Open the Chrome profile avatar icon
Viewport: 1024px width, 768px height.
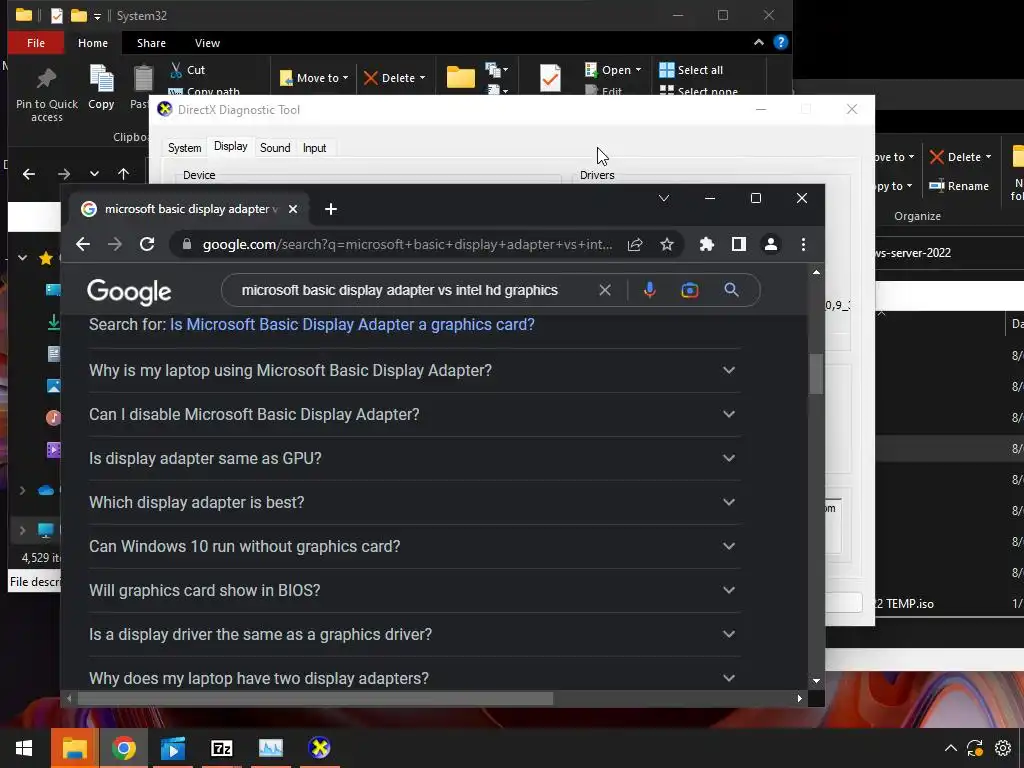pos(771,244)
